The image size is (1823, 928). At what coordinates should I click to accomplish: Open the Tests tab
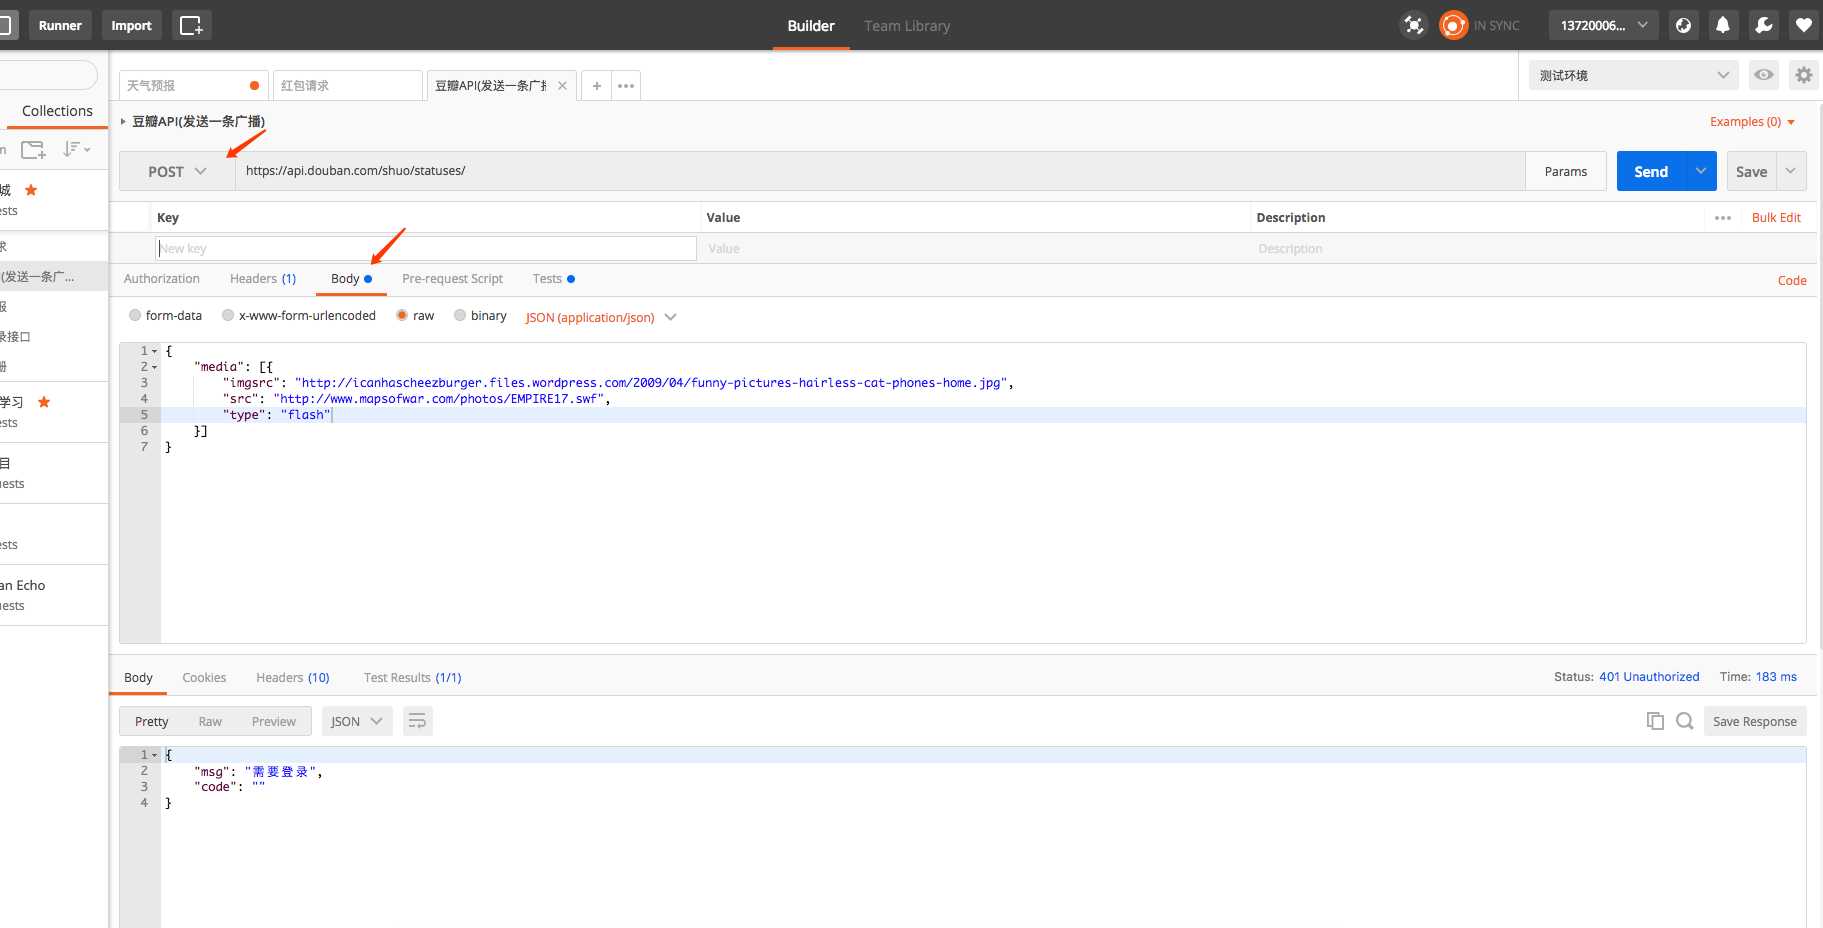pyautogui.click(x=553, y=279)
